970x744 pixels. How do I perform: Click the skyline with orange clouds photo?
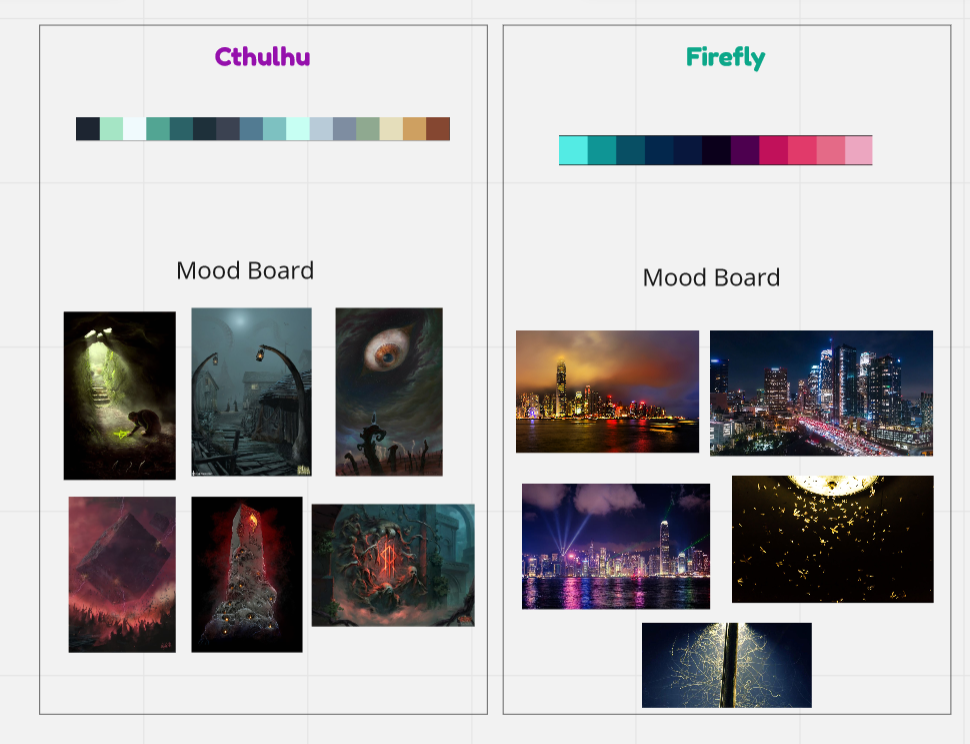pyautogui.click(x=607, y=391)
